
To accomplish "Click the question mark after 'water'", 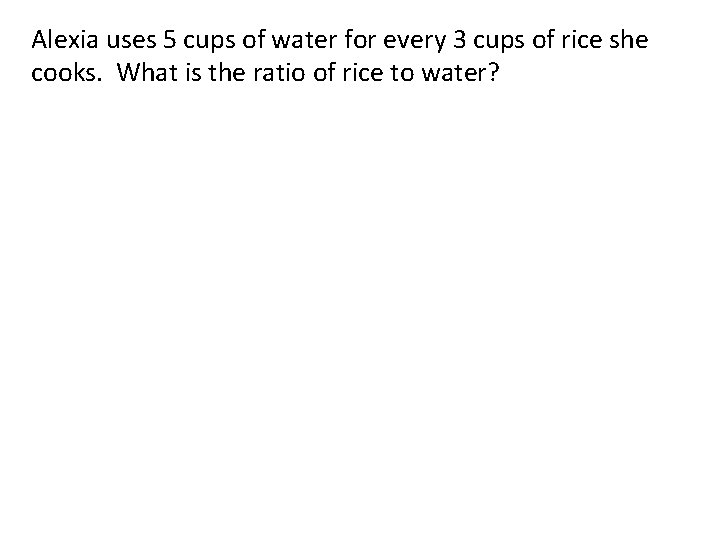I will click(494, 73).
